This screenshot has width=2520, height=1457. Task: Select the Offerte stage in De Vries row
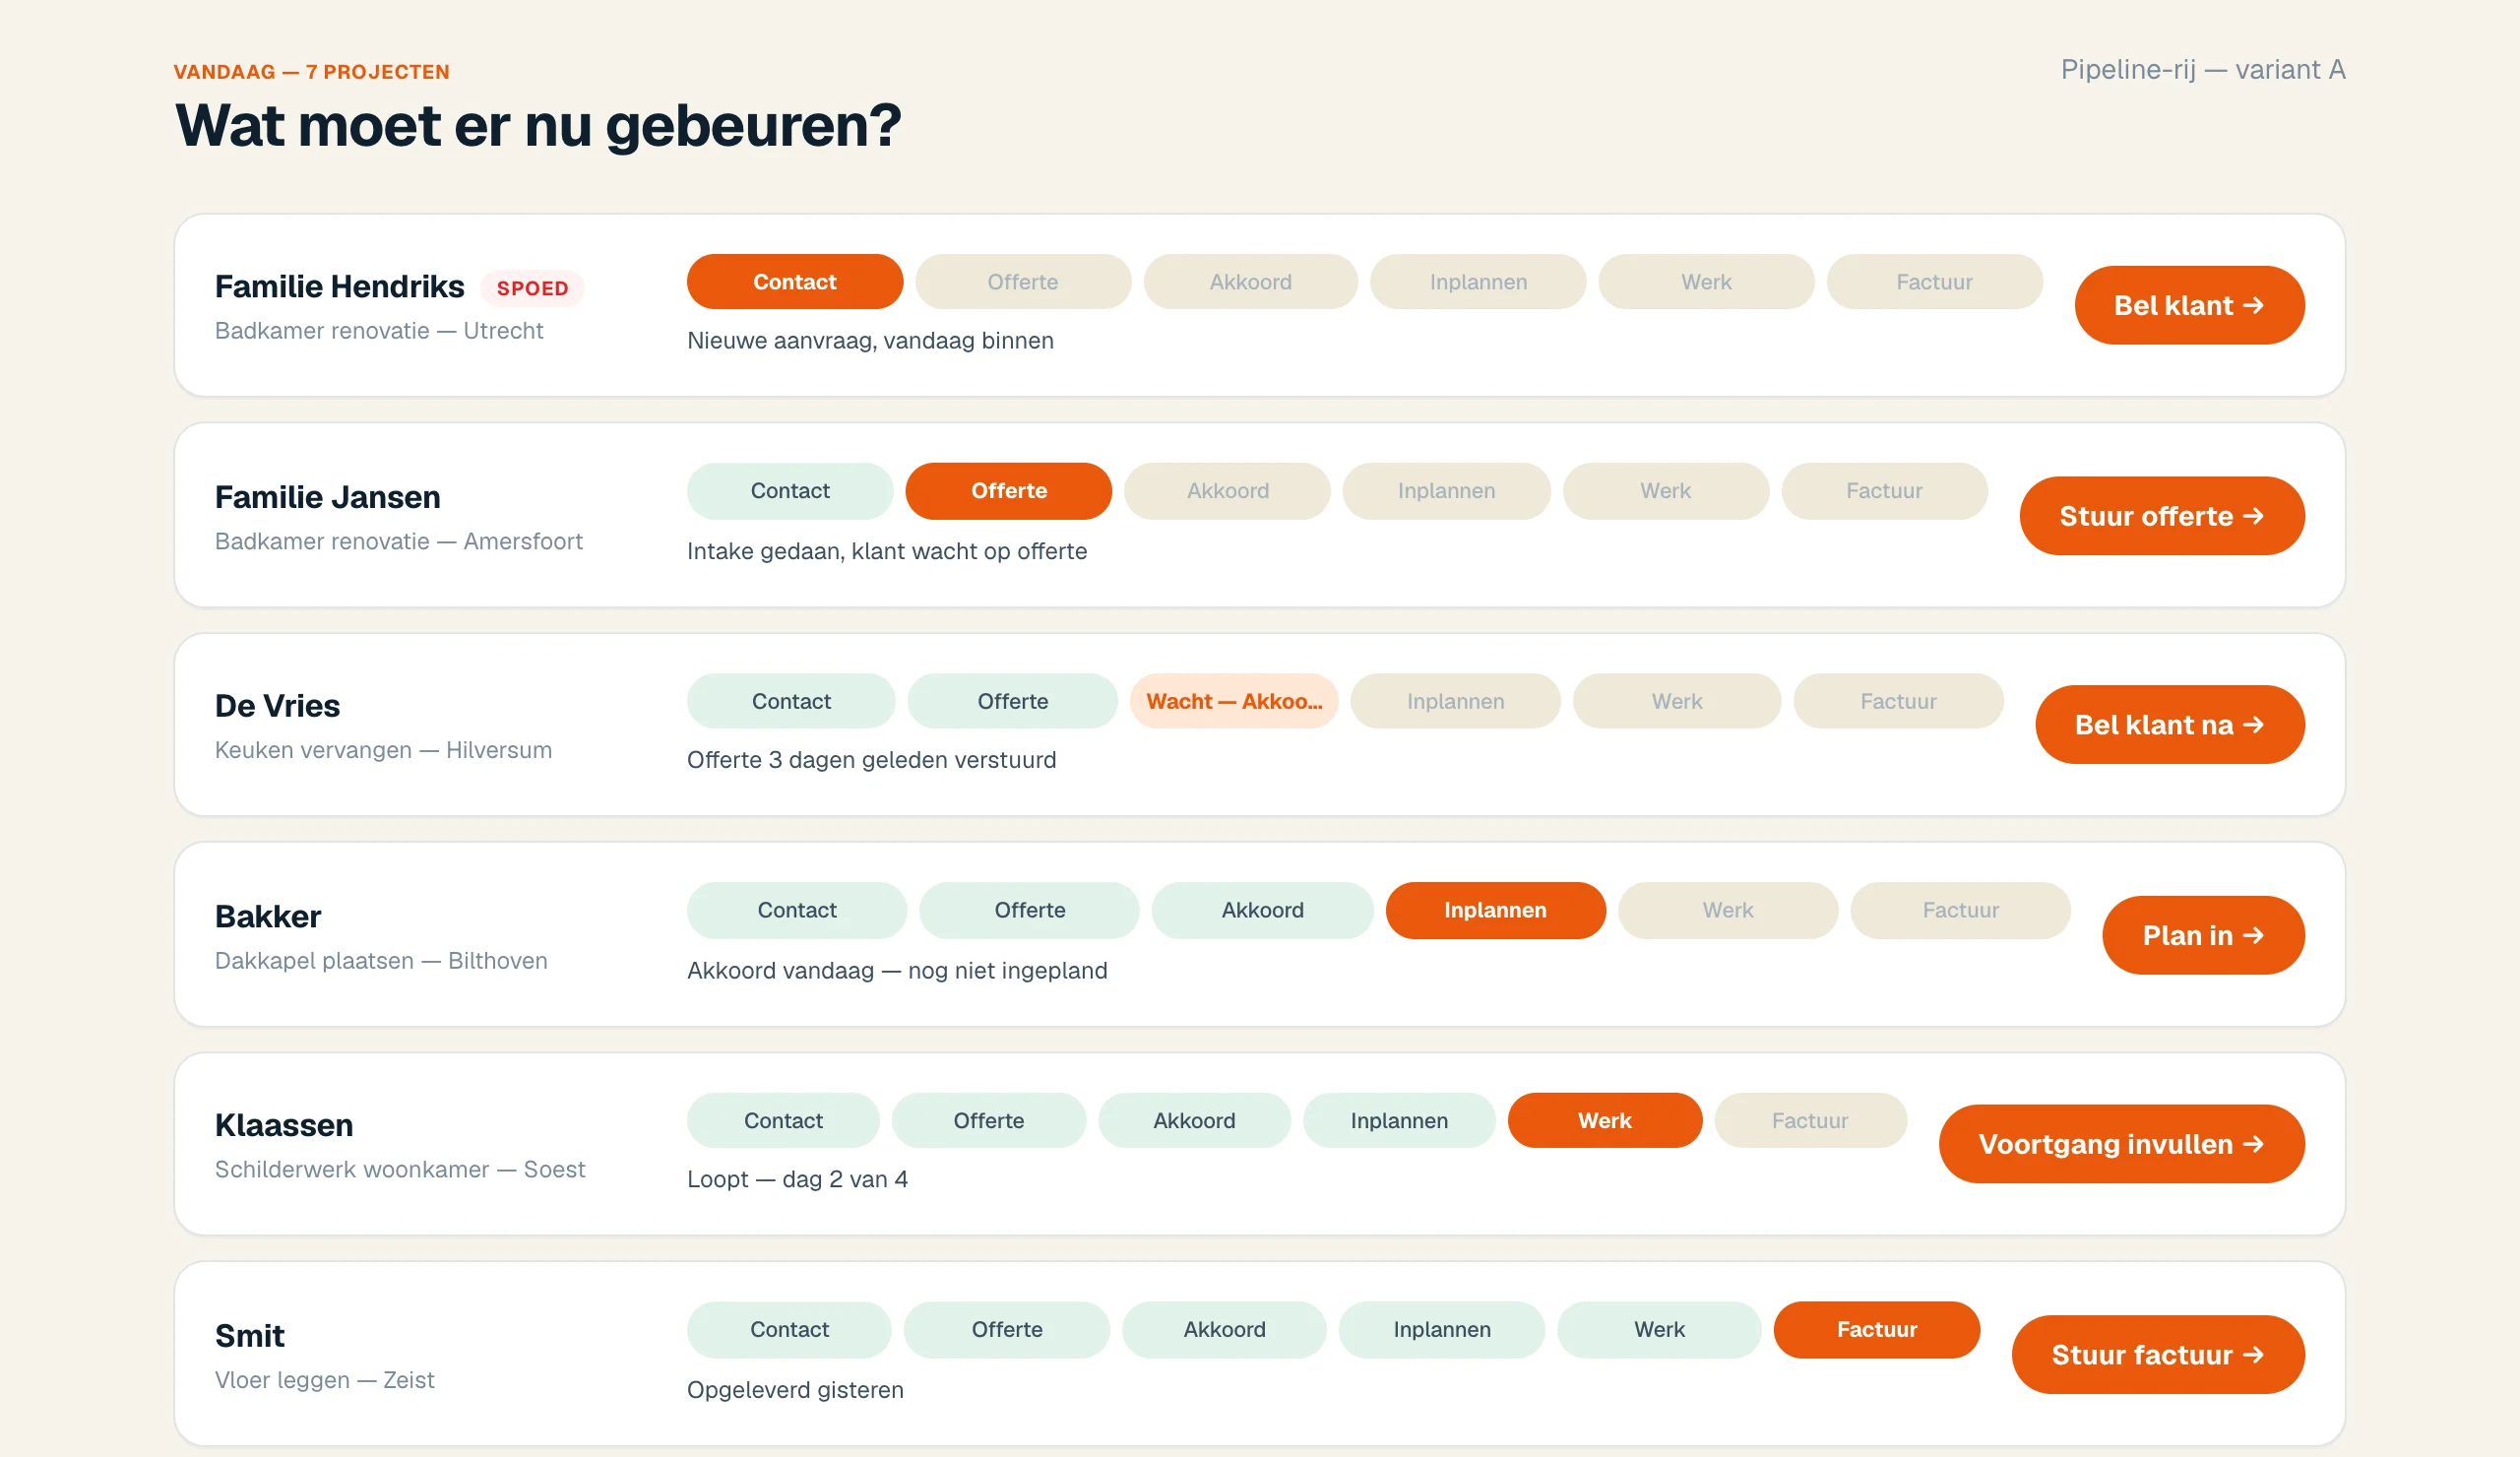1013,701
